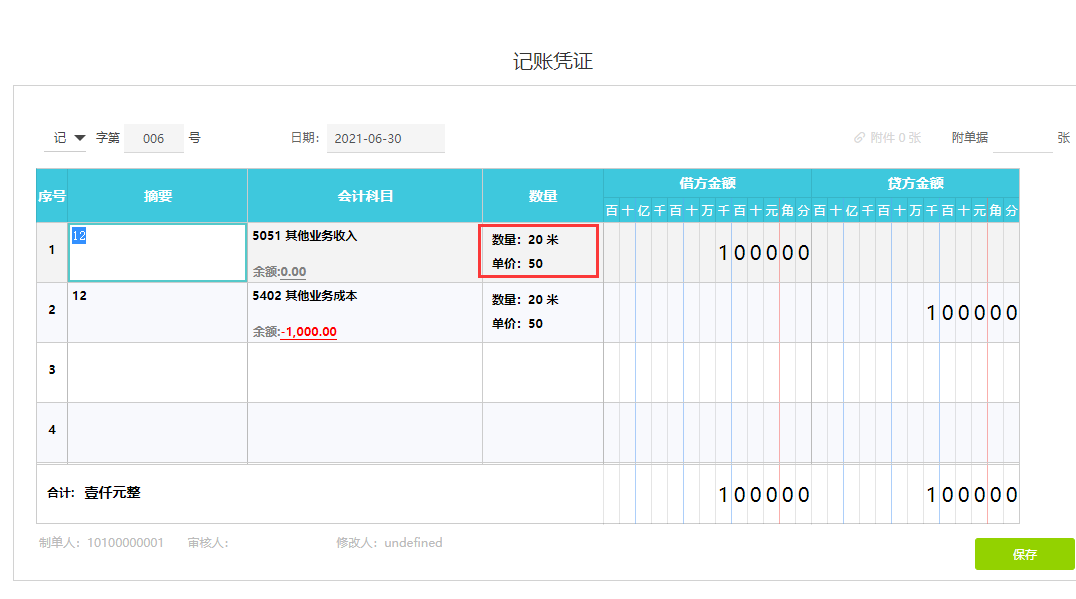Click the empty account cell in row 3
The image size is (1076, 599).
pos(364,372)
